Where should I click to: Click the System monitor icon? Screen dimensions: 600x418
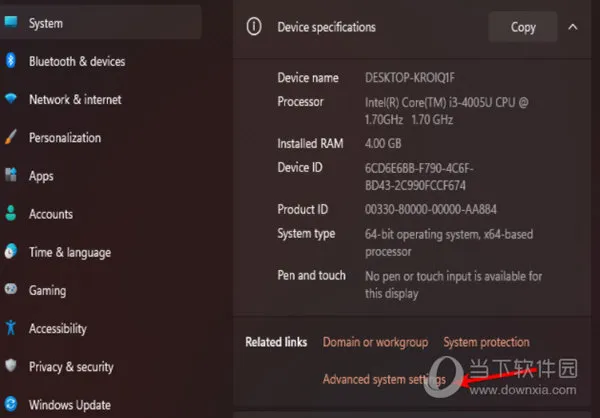tap(11, 22)
